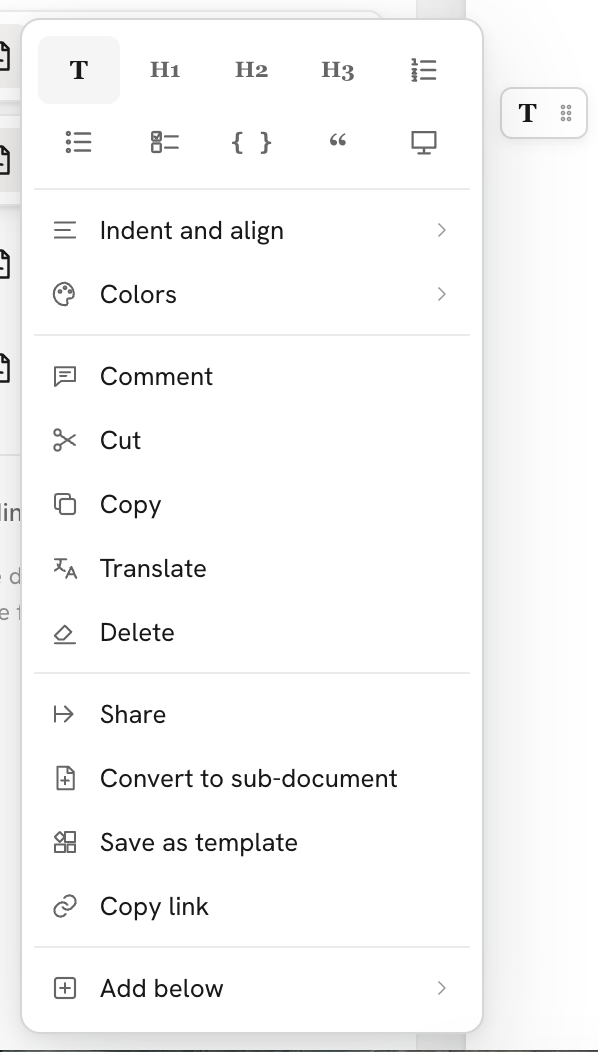
Task: Convert block to Heading 1
Action: click(x=165, y=70)
